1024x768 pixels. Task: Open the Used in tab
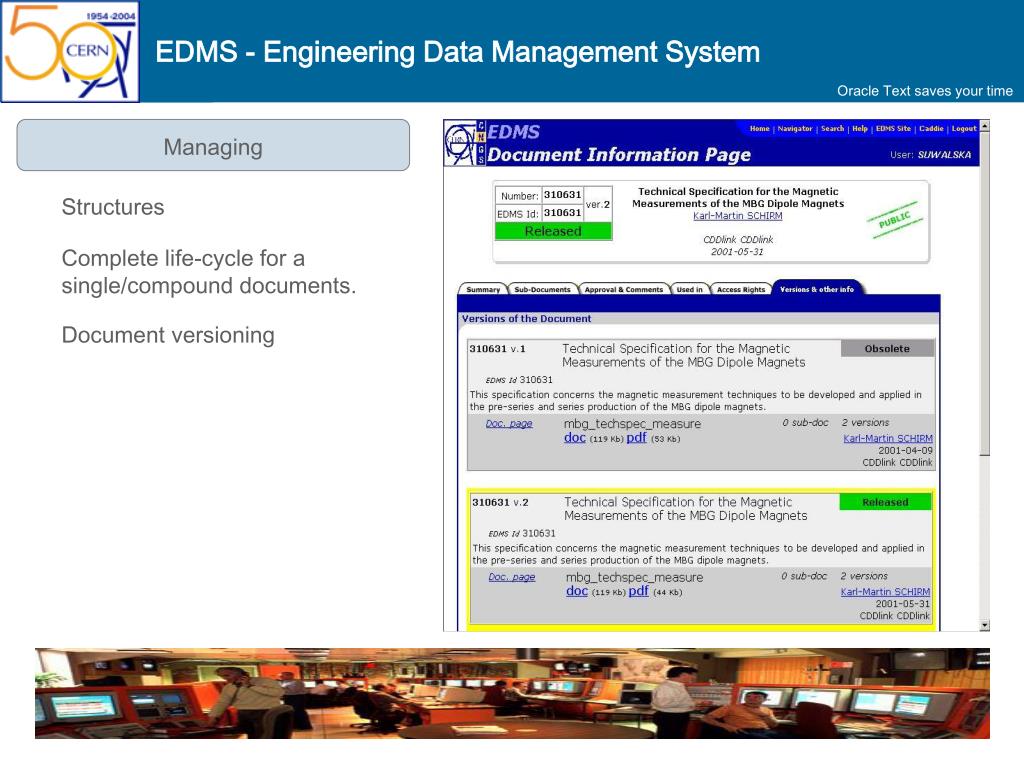[690, 289]
